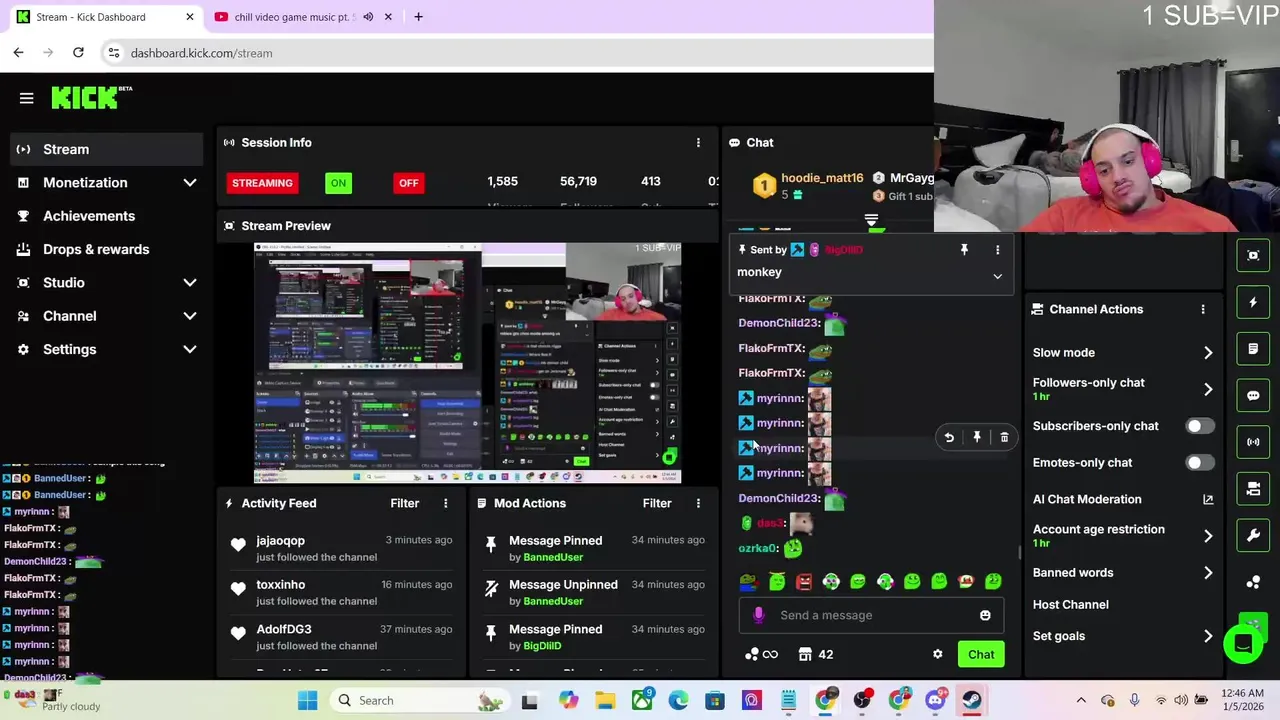
Task: Open Followers-only chat options arrow
Action: [x=1208, y=389]
